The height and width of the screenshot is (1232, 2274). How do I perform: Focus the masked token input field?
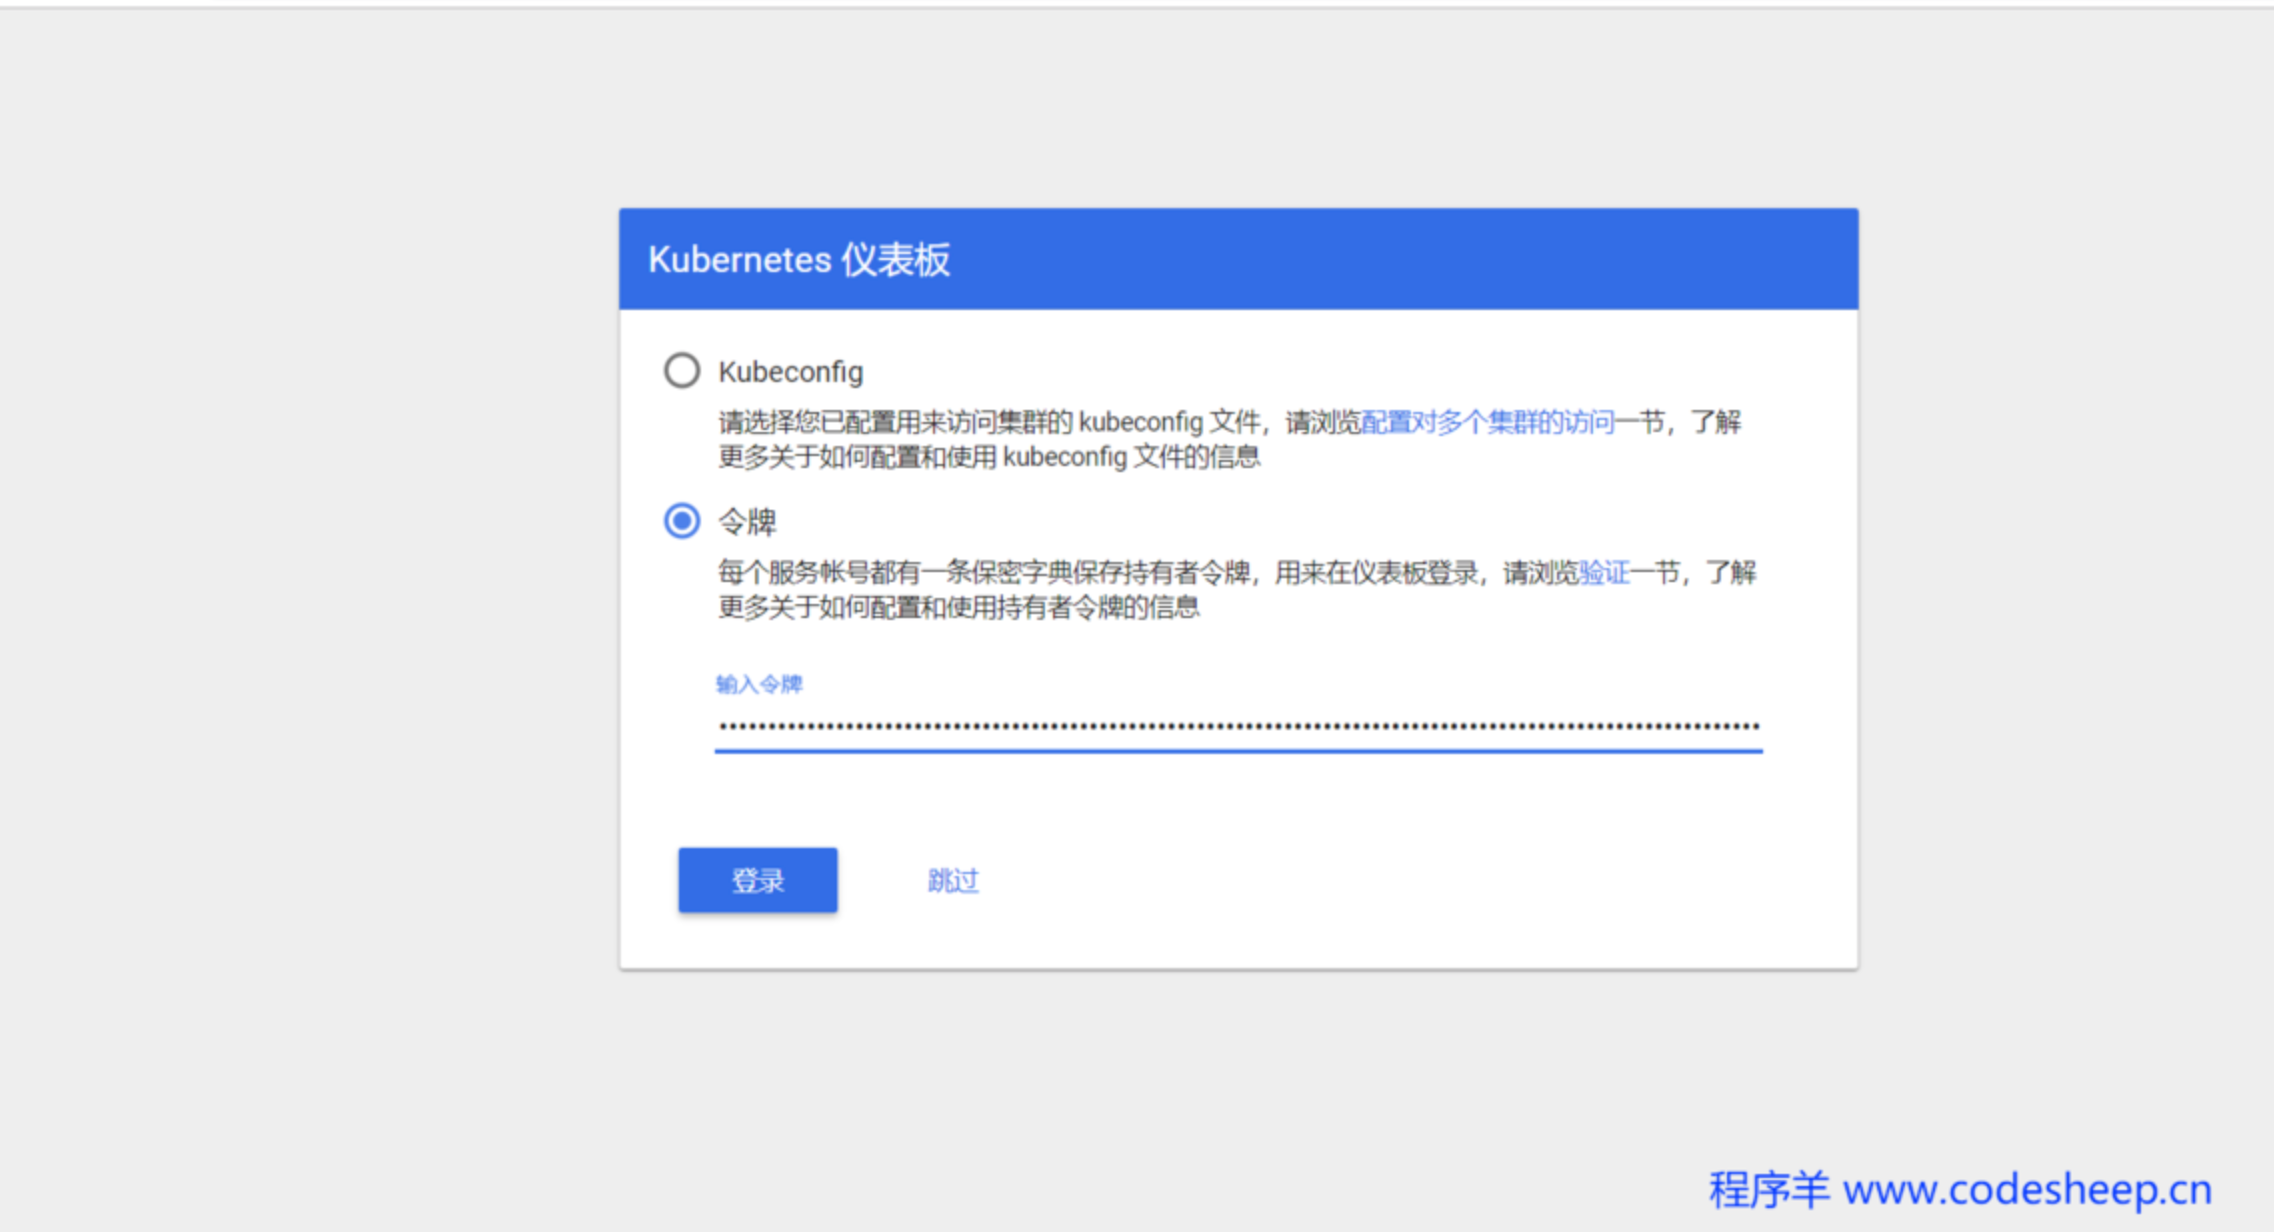1238,727
